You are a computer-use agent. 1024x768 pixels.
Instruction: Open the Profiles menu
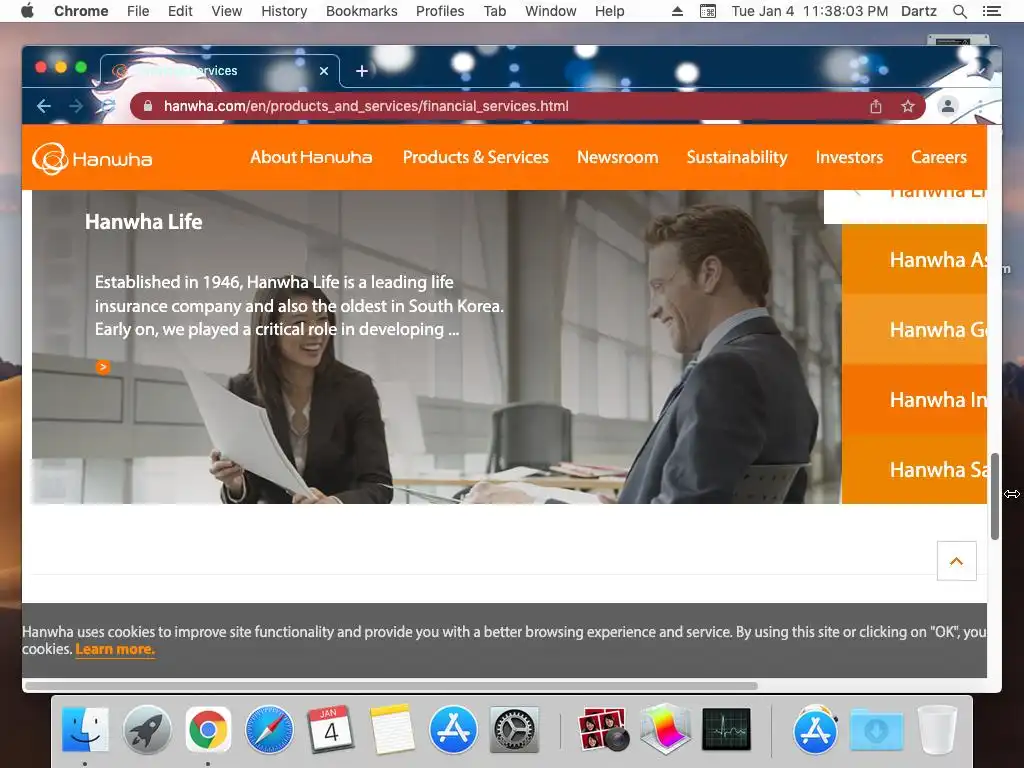(440, 11)
